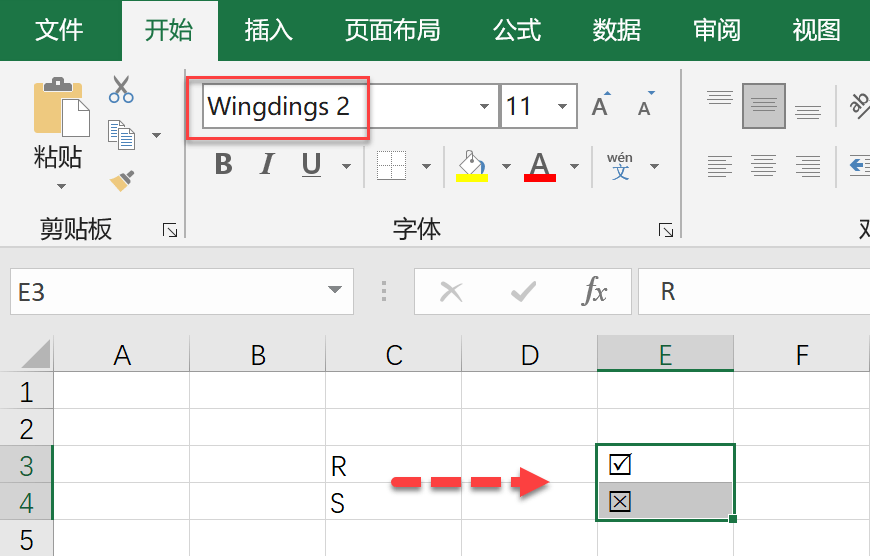Select column E header
Viewport: 870px width, 556px height.
click(665, 354)
